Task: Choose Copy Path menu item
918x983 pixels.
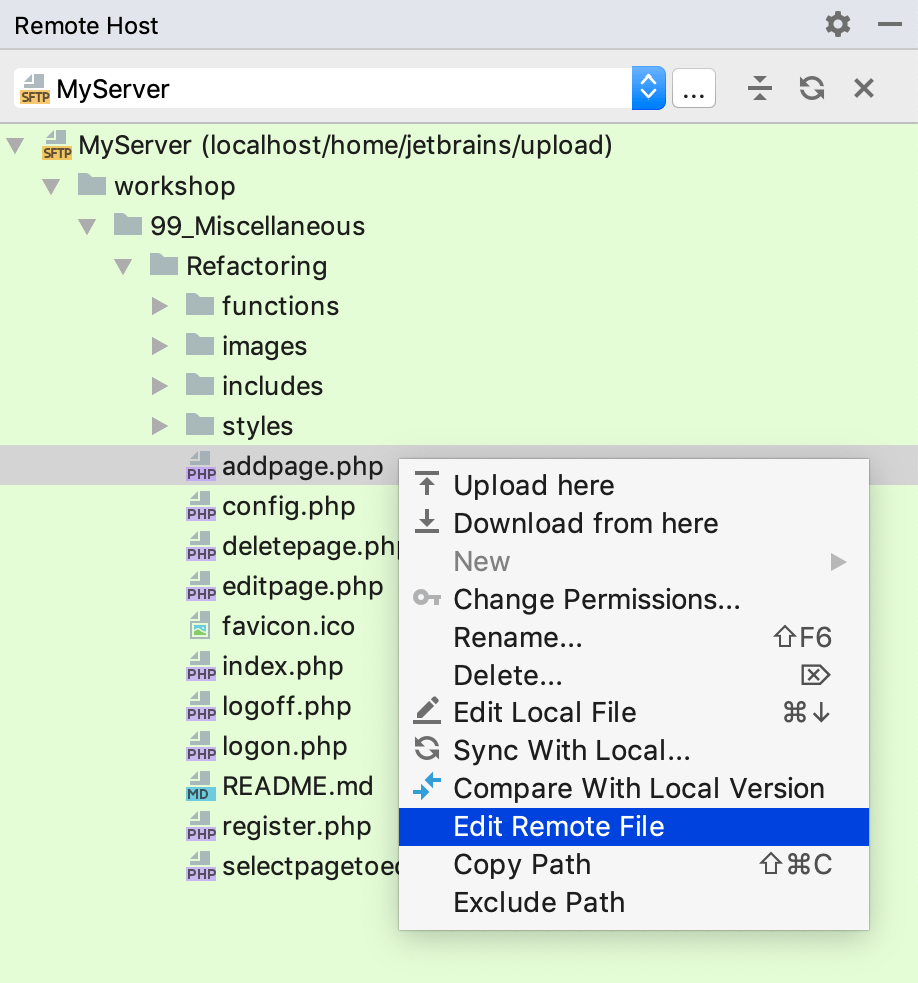Action: (x=634, y=865)
